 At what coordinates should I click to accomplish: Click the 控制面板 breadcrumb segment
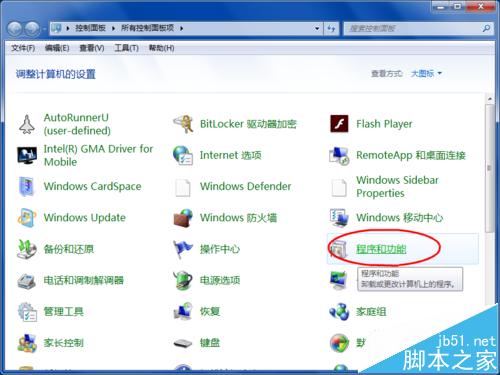pos(90,28)
